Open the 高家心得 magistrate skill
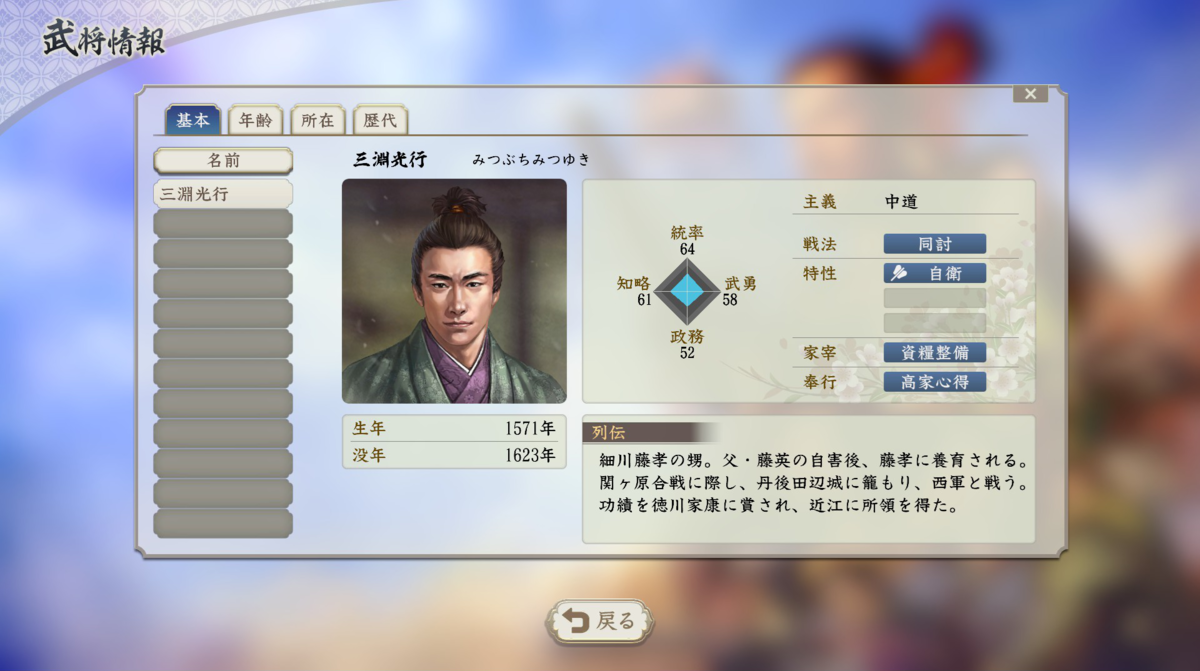This screenshot has width=1200, height=671. [935, 381]
